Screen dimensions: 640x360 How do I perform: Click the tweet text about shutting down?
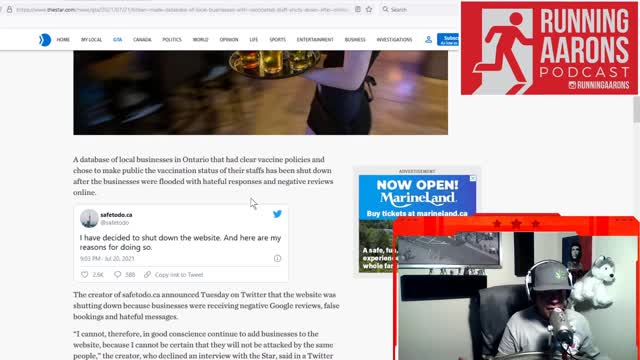[180, 242]
